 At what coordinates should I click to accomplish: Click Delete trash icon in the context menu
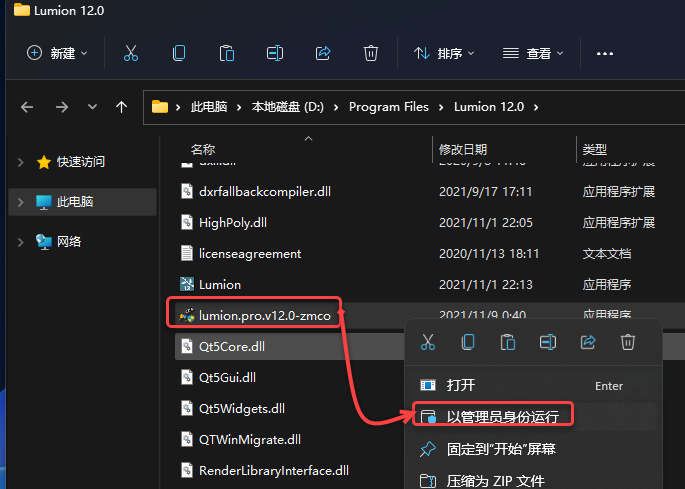point(628,342)
